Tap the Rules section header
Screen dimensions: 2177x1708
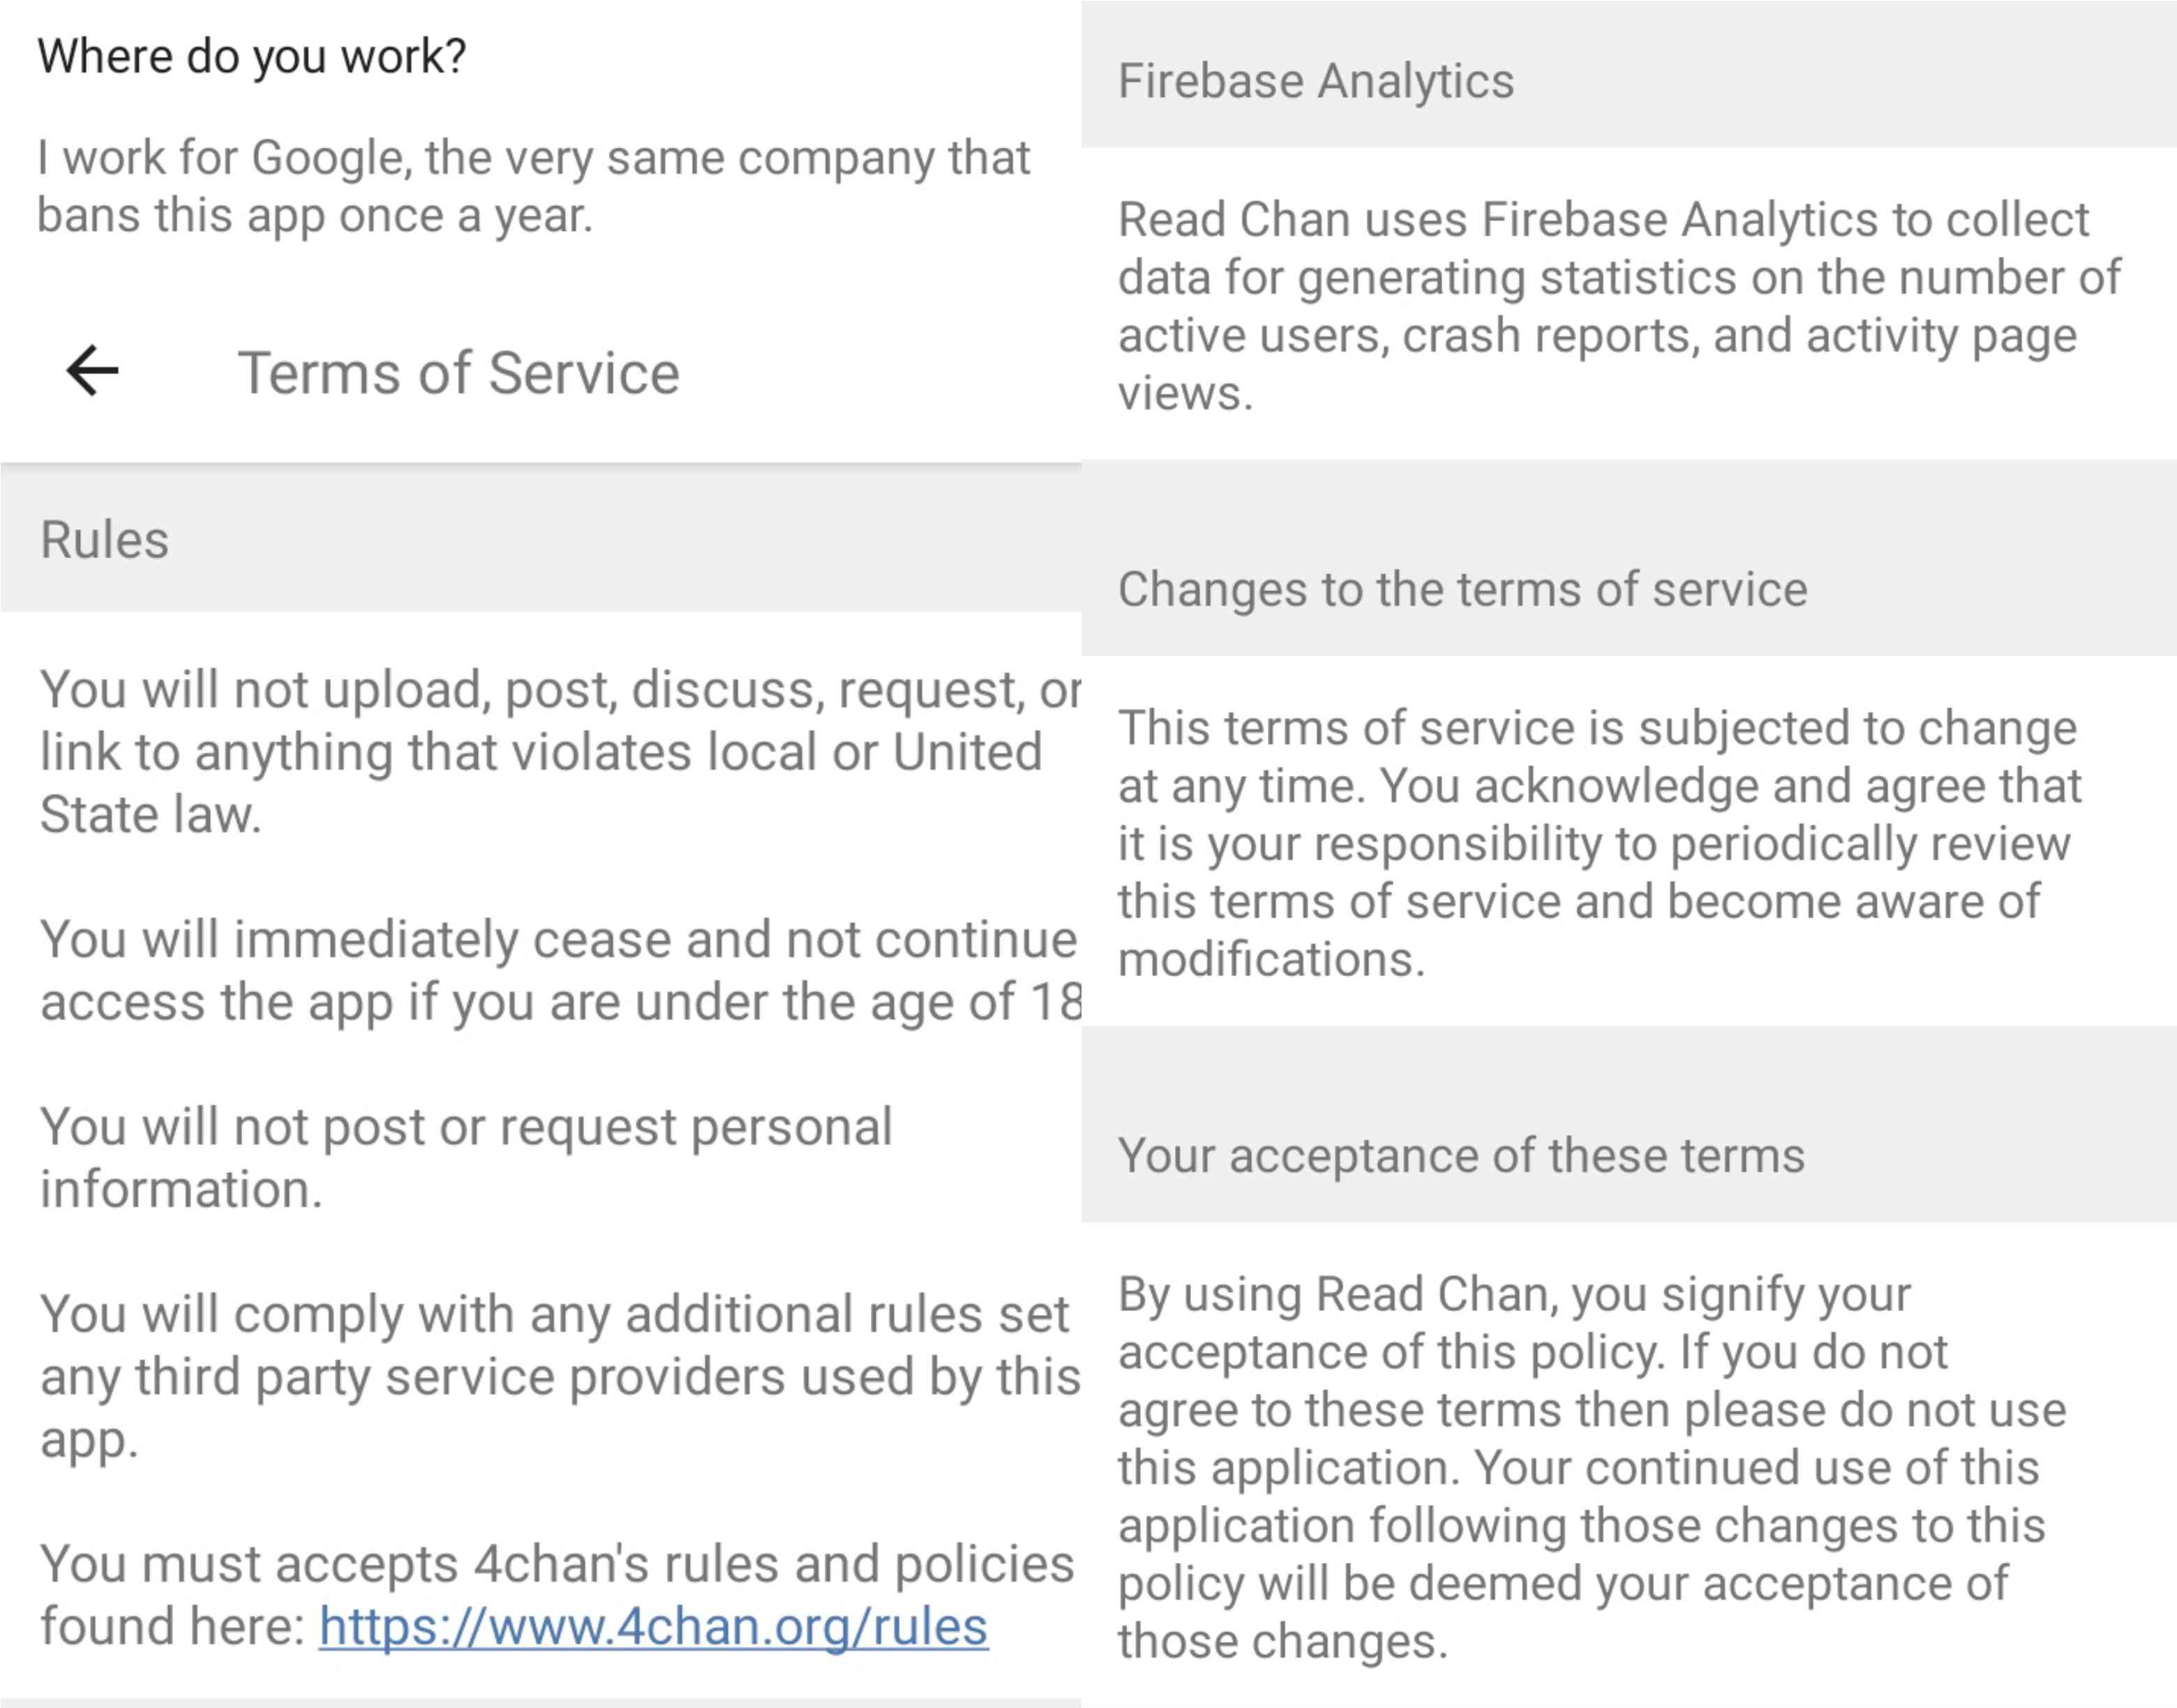coord(105,540)
